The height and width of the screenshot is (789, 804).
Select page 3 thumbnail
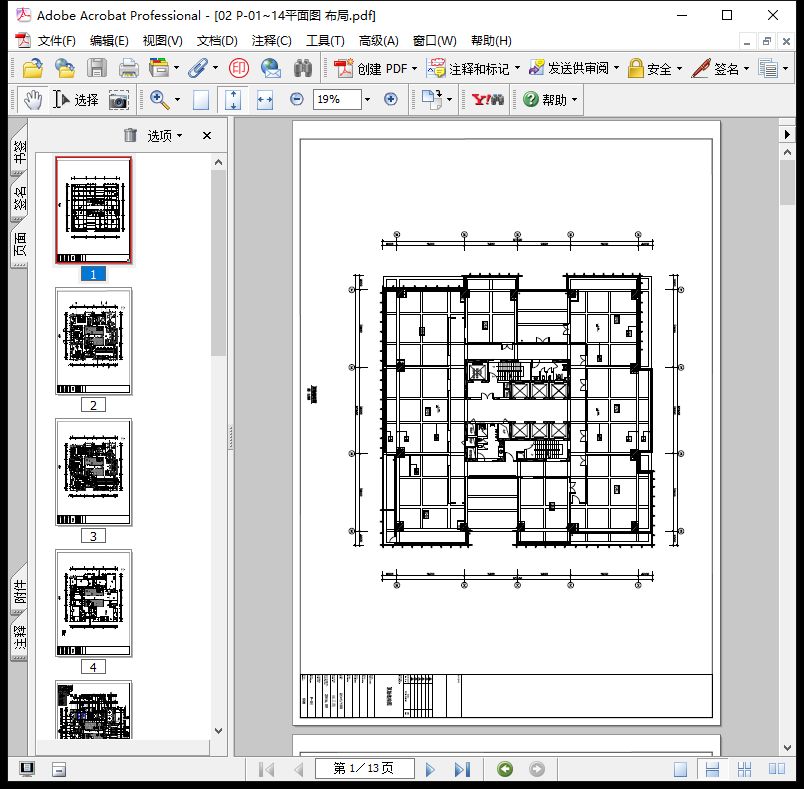point(93,472)
